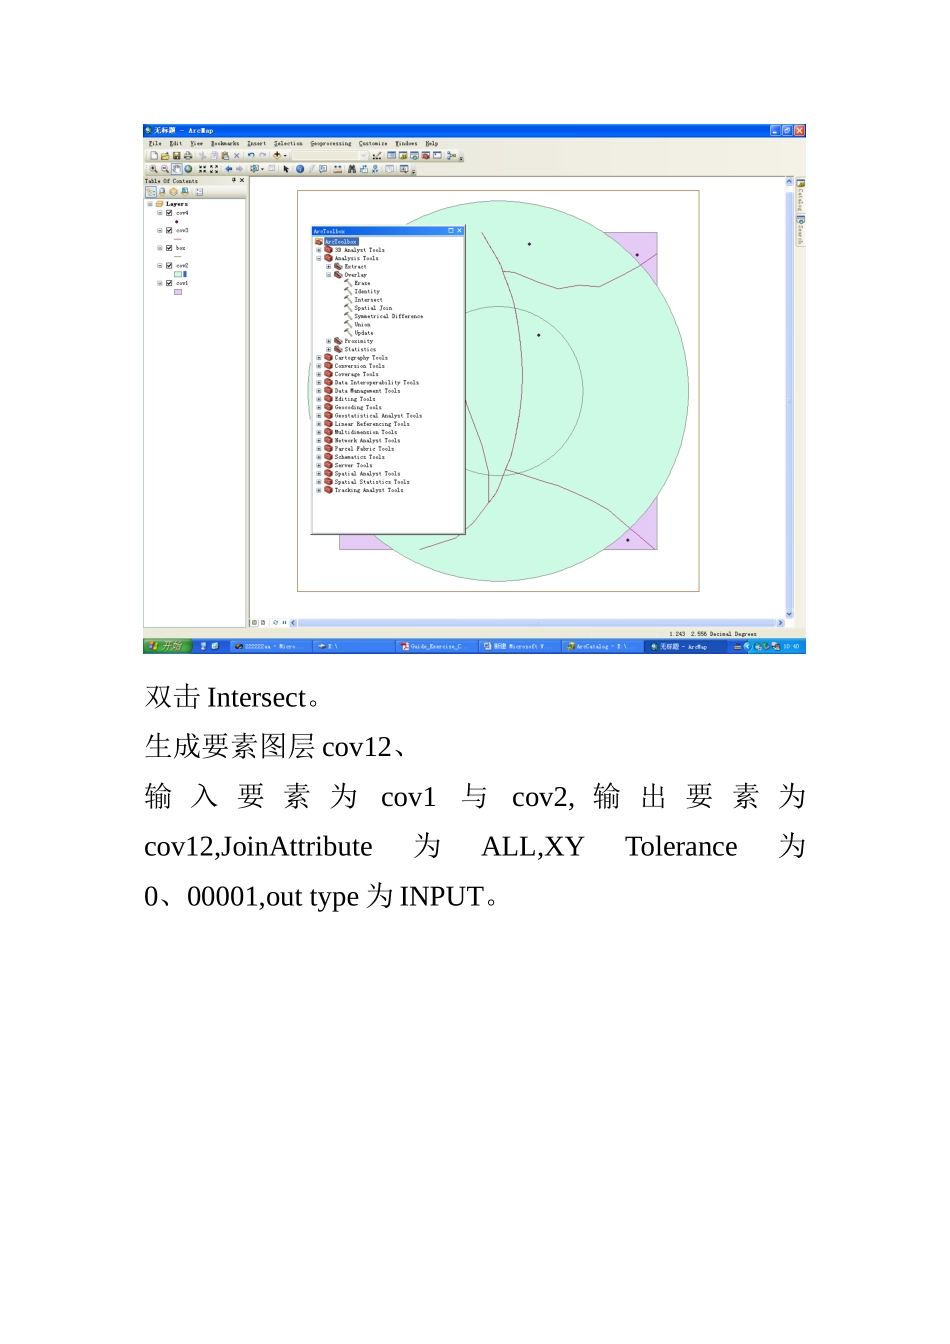This screenshot has height=1344, width=950.
Task: Open the Bookmarks menu
Action: [x=225, y=143]
